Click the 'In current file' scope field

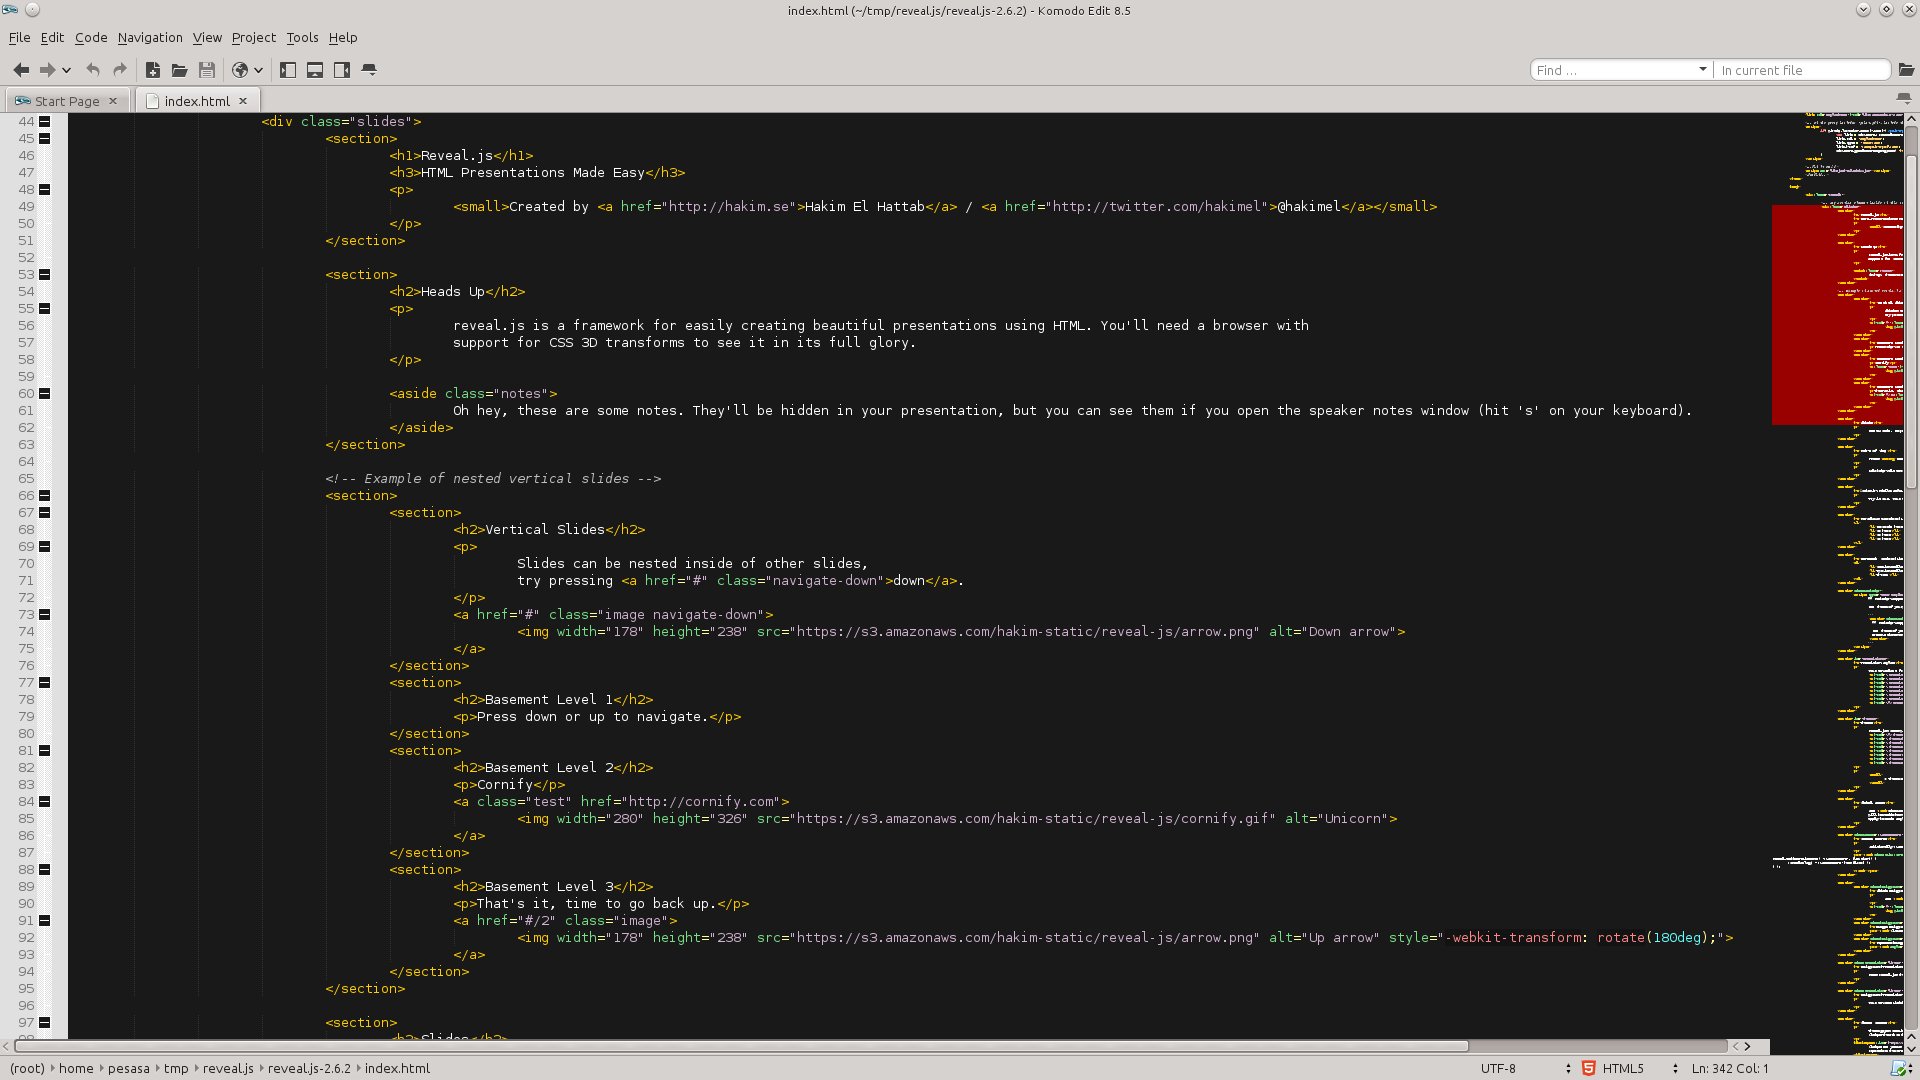coord(1801,70)
